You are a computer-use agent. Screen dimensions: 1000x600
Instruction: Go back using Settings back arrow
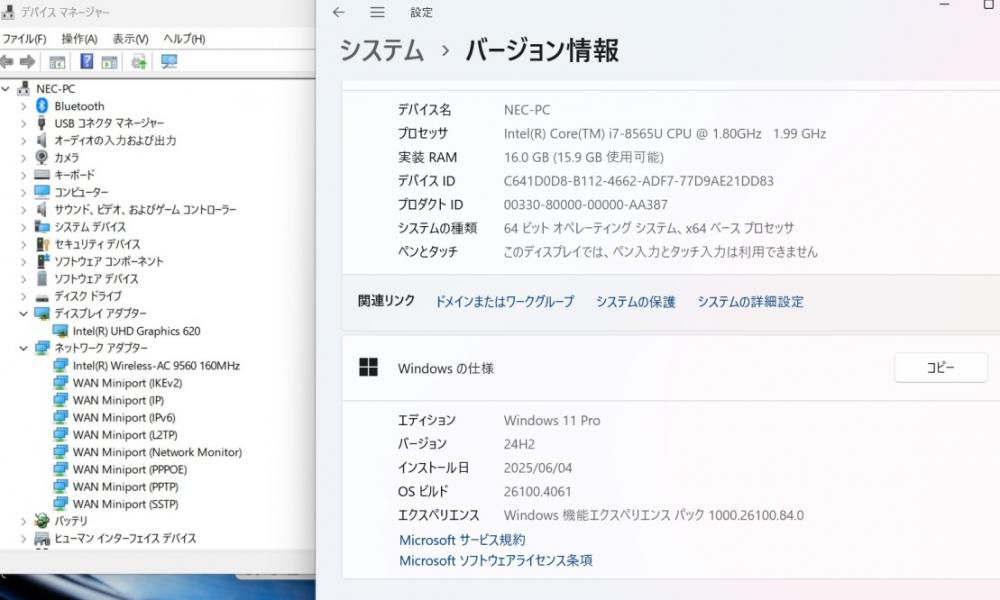(339, 12)
